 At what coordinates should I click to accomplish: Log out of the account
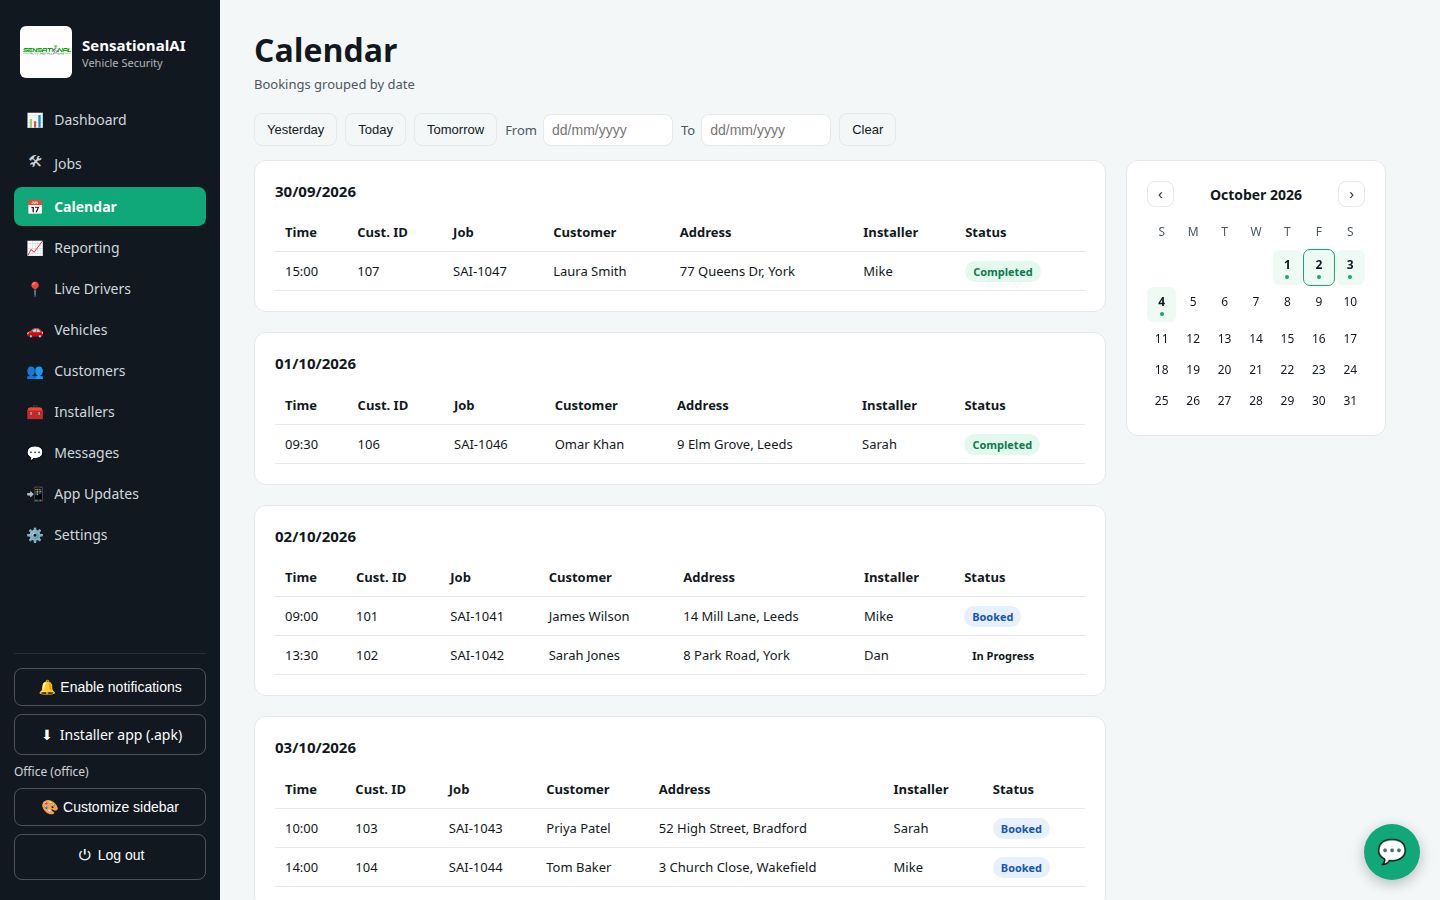pyautogui.click(x=110, y=855)
